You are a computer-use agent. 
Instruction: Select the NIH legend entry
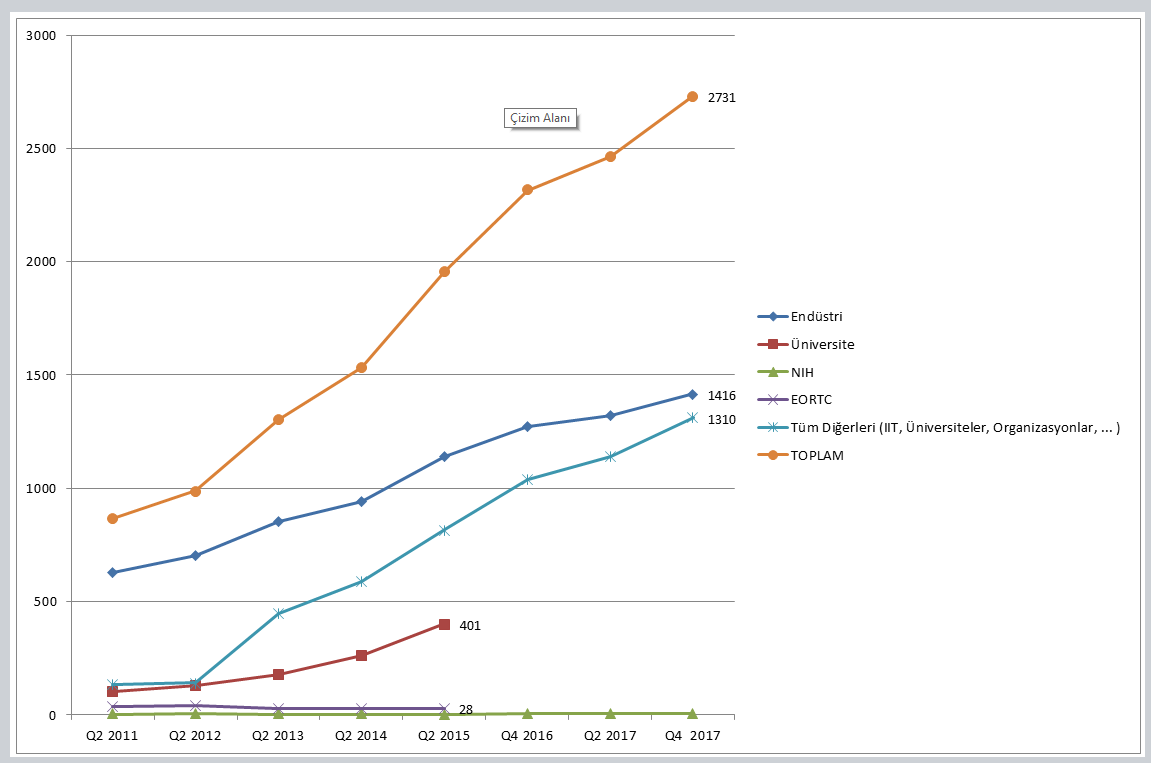point(802,373)
